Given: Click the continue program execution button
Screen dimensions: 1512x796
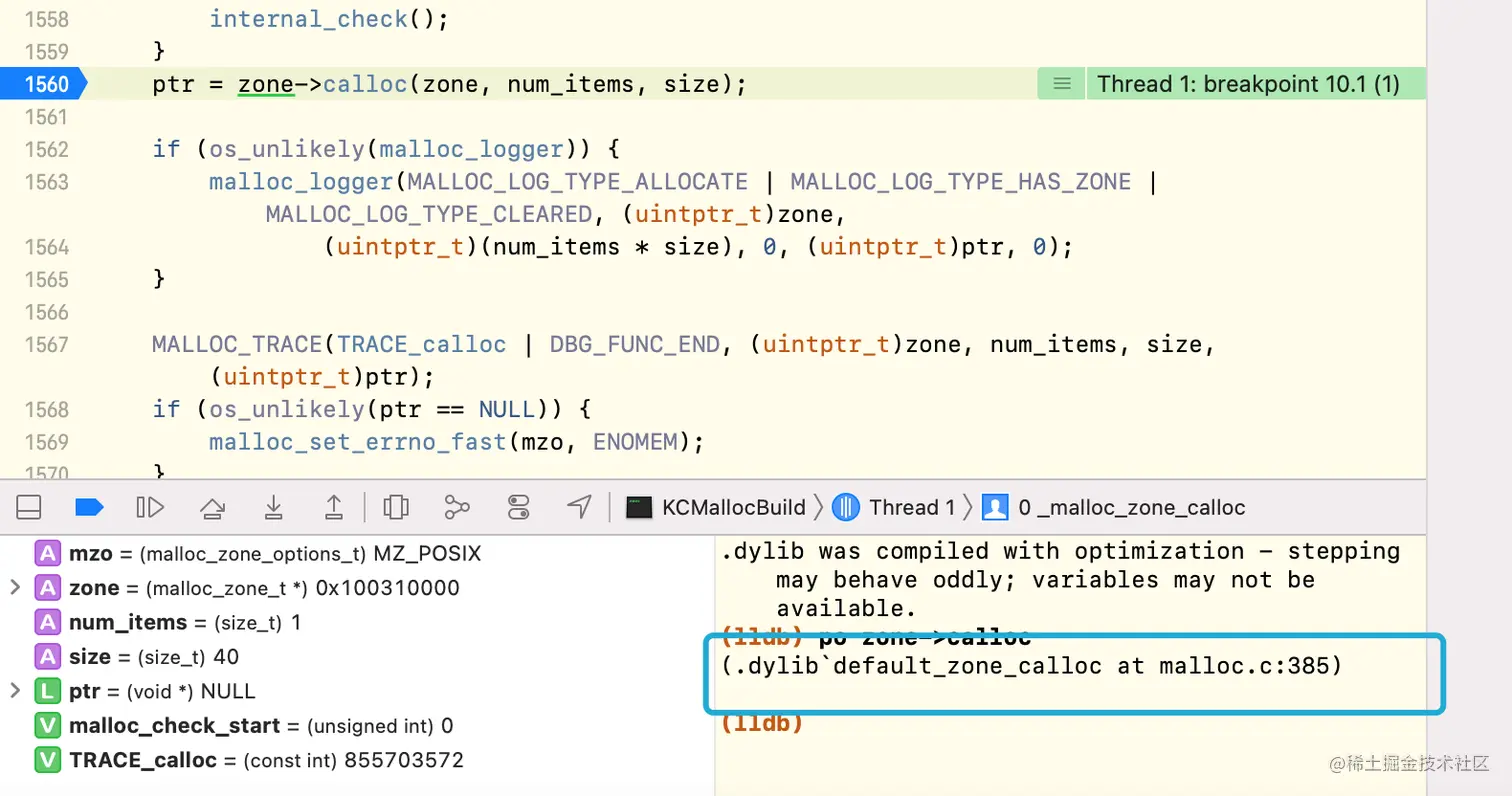Looking at the screenshot, I should tap(150, 507).
